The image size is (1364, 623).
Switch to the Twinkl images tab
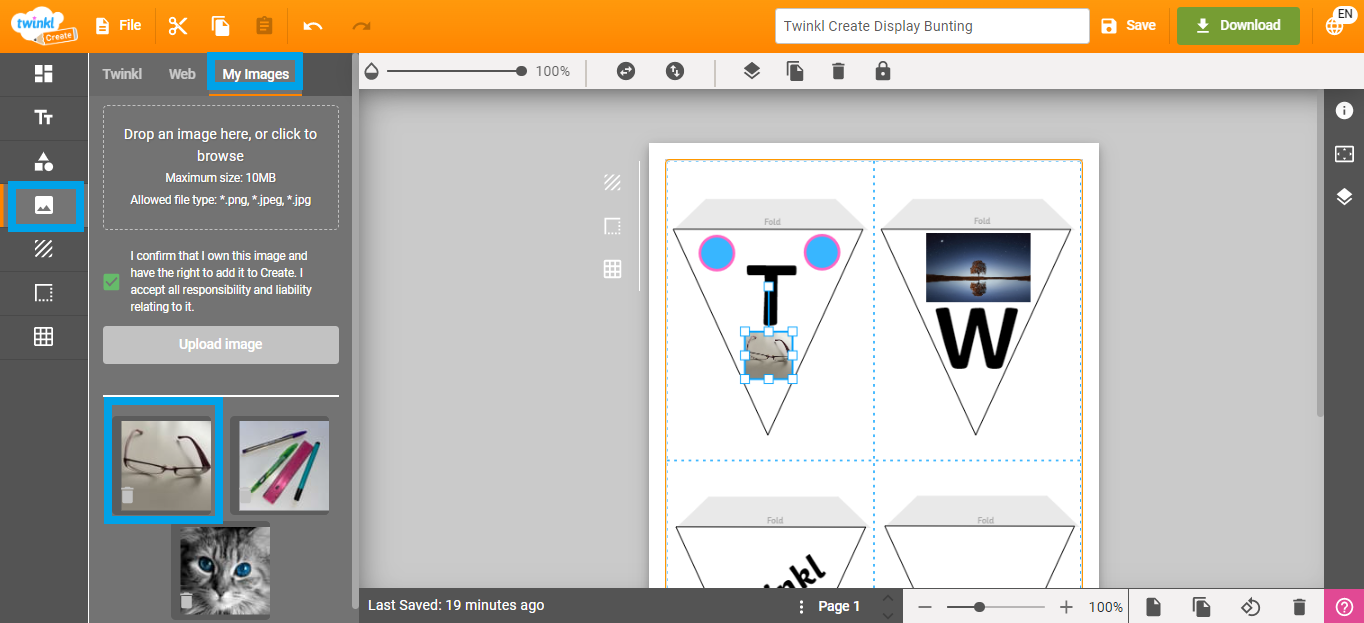coord(122,74)
